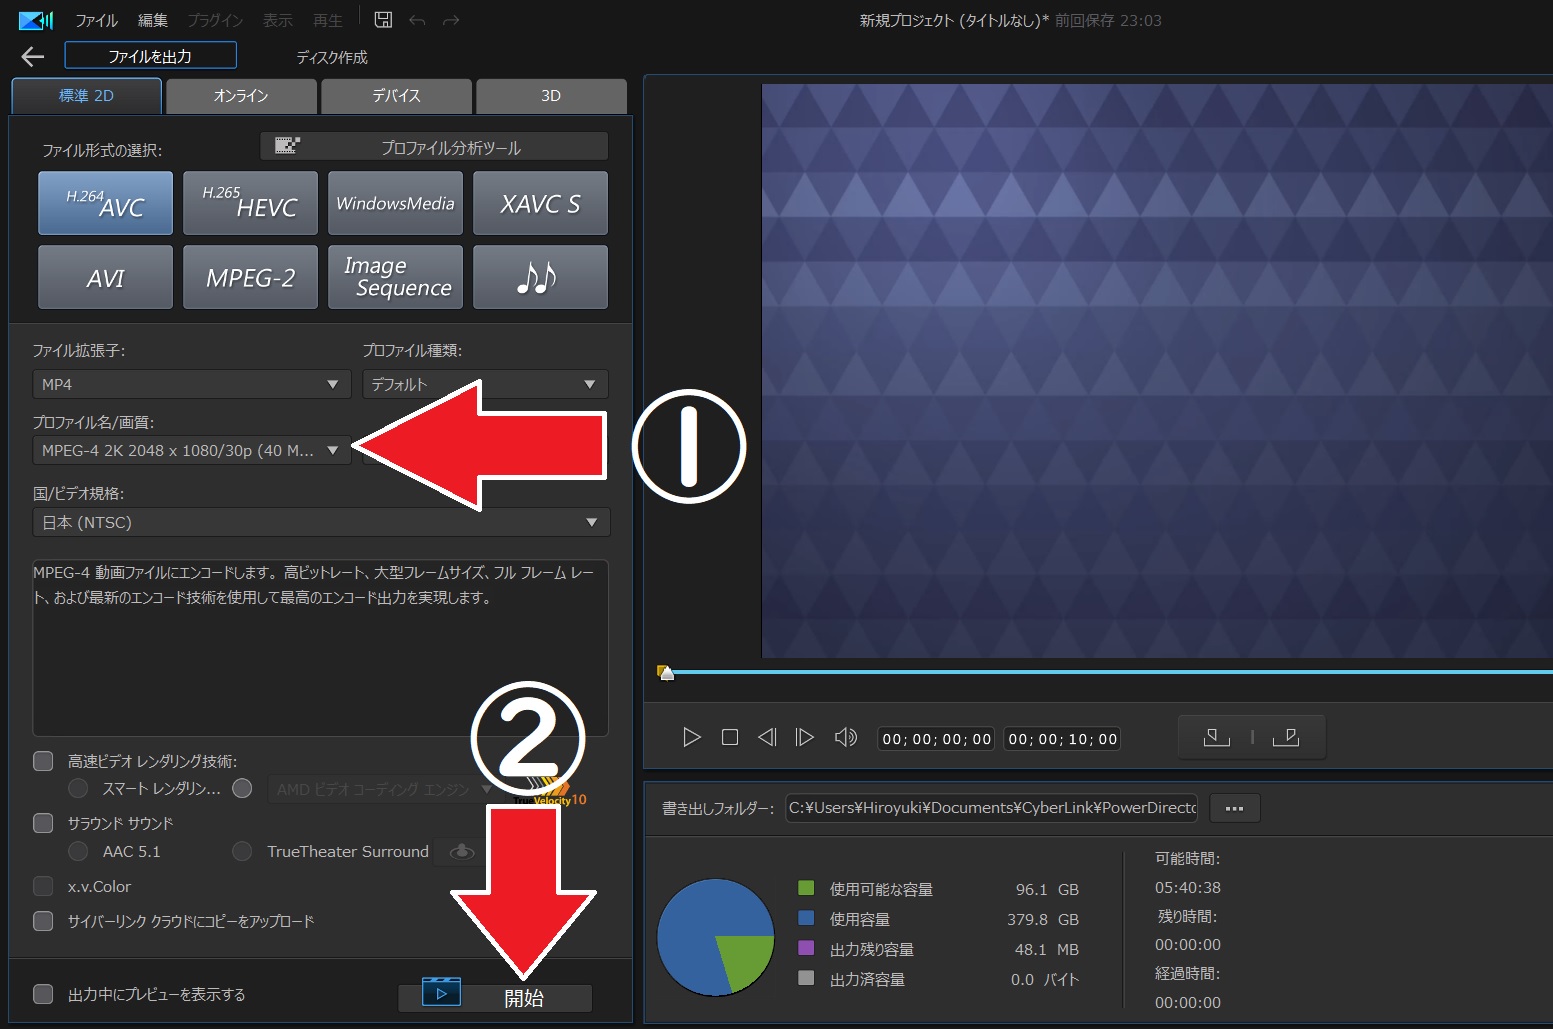Open the プロファイル分析ツール
The image size is (1553, 1029).
tap(434, 147)
